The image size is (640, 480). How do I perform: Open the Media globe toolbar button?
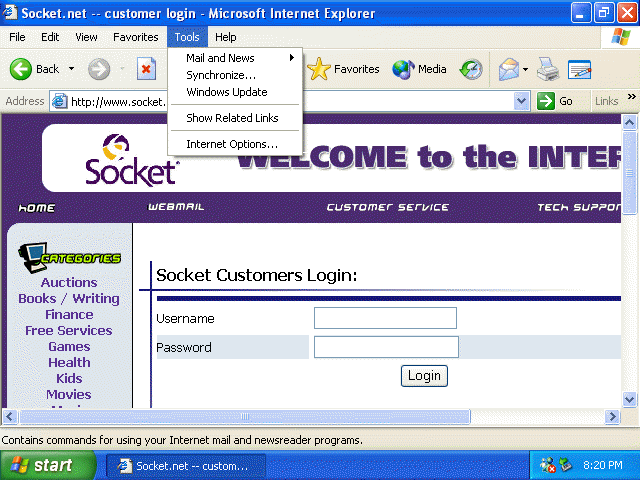click(x=419, y=69)
